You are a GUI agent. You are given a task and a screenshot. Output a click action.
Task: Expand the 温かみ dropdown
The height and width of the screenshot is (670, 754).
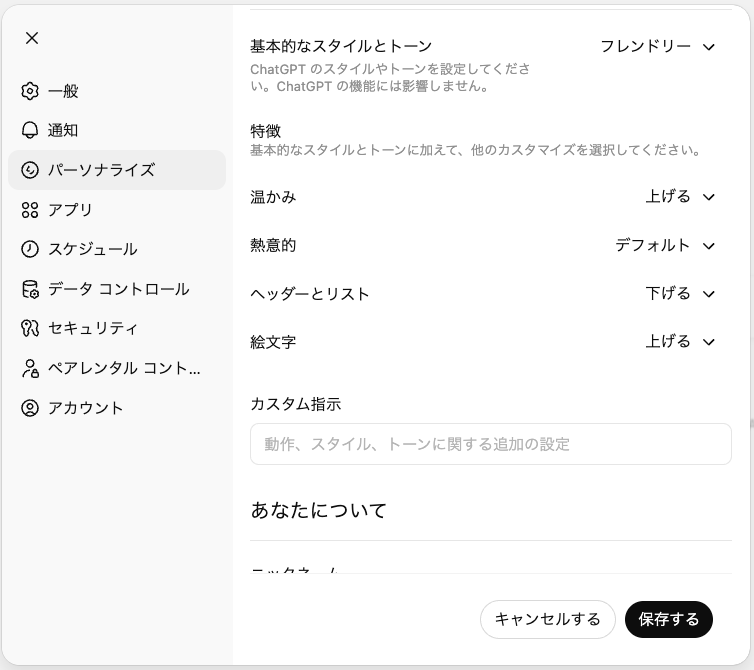[680, 197]
